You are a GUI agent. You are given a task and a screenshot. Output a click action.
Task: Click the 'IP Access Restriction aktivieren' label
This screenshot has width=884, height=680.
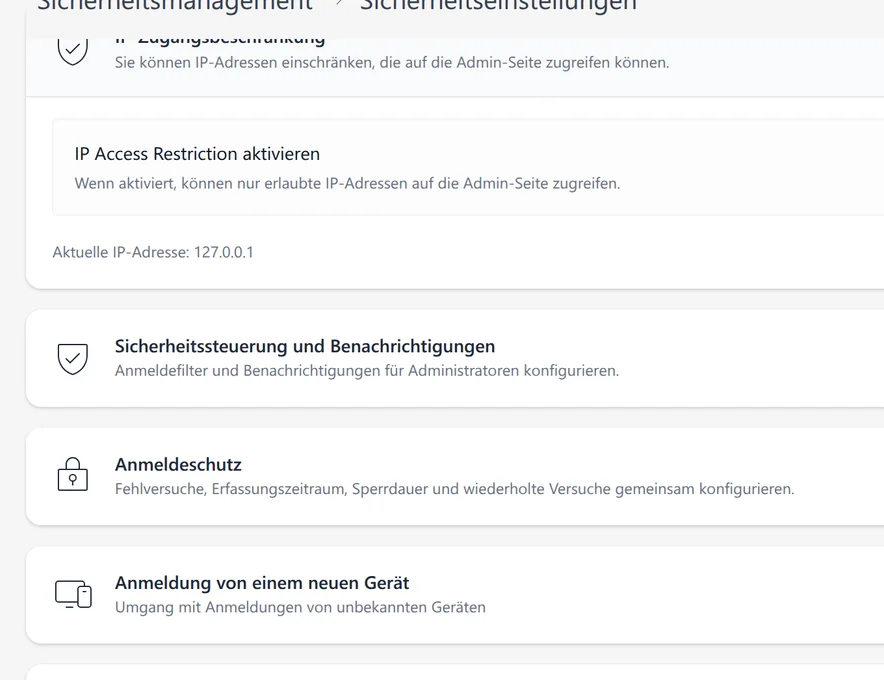[197, 154]
